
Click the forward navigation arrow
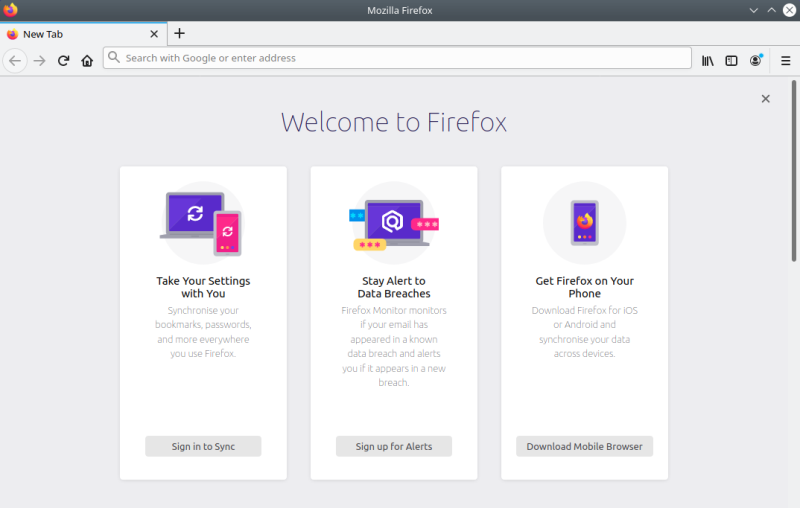(x=39, y=61)
